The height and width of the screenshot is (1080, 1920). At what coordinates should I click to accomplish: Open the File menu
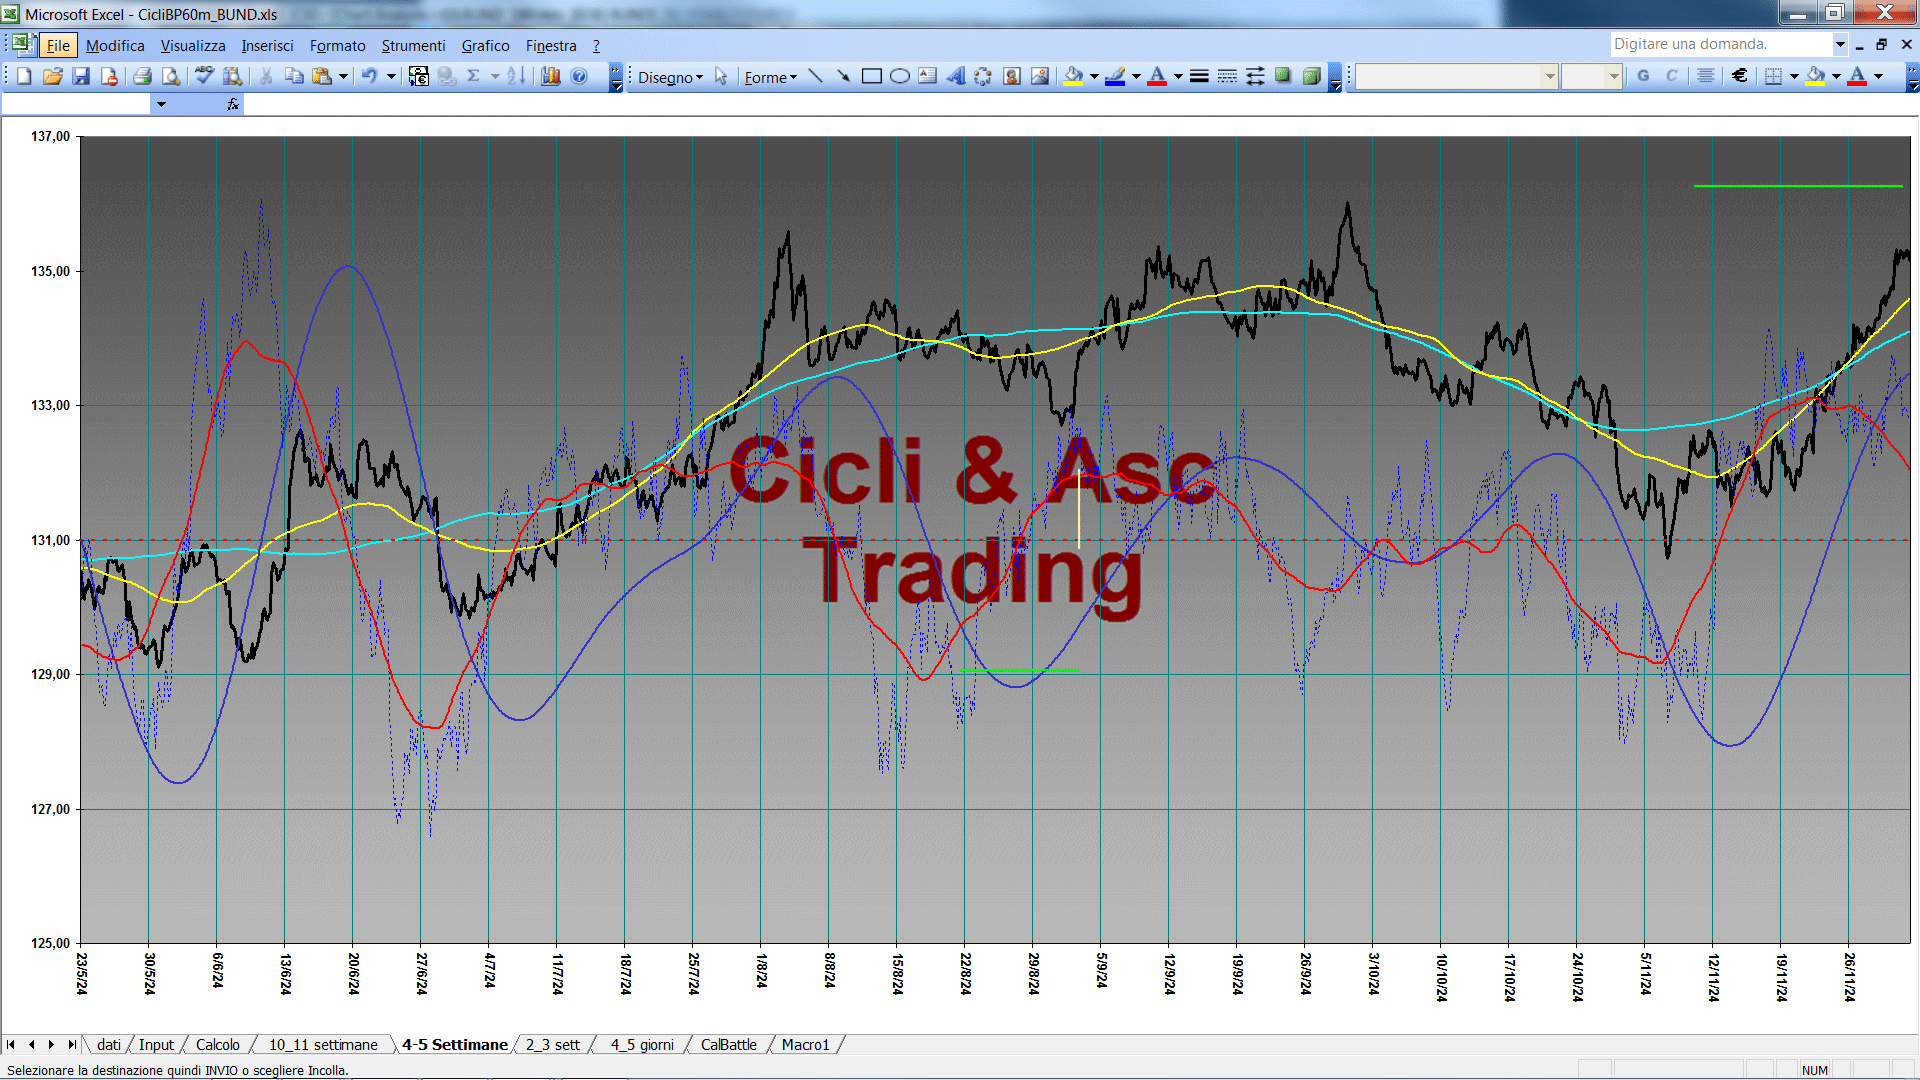58,45
